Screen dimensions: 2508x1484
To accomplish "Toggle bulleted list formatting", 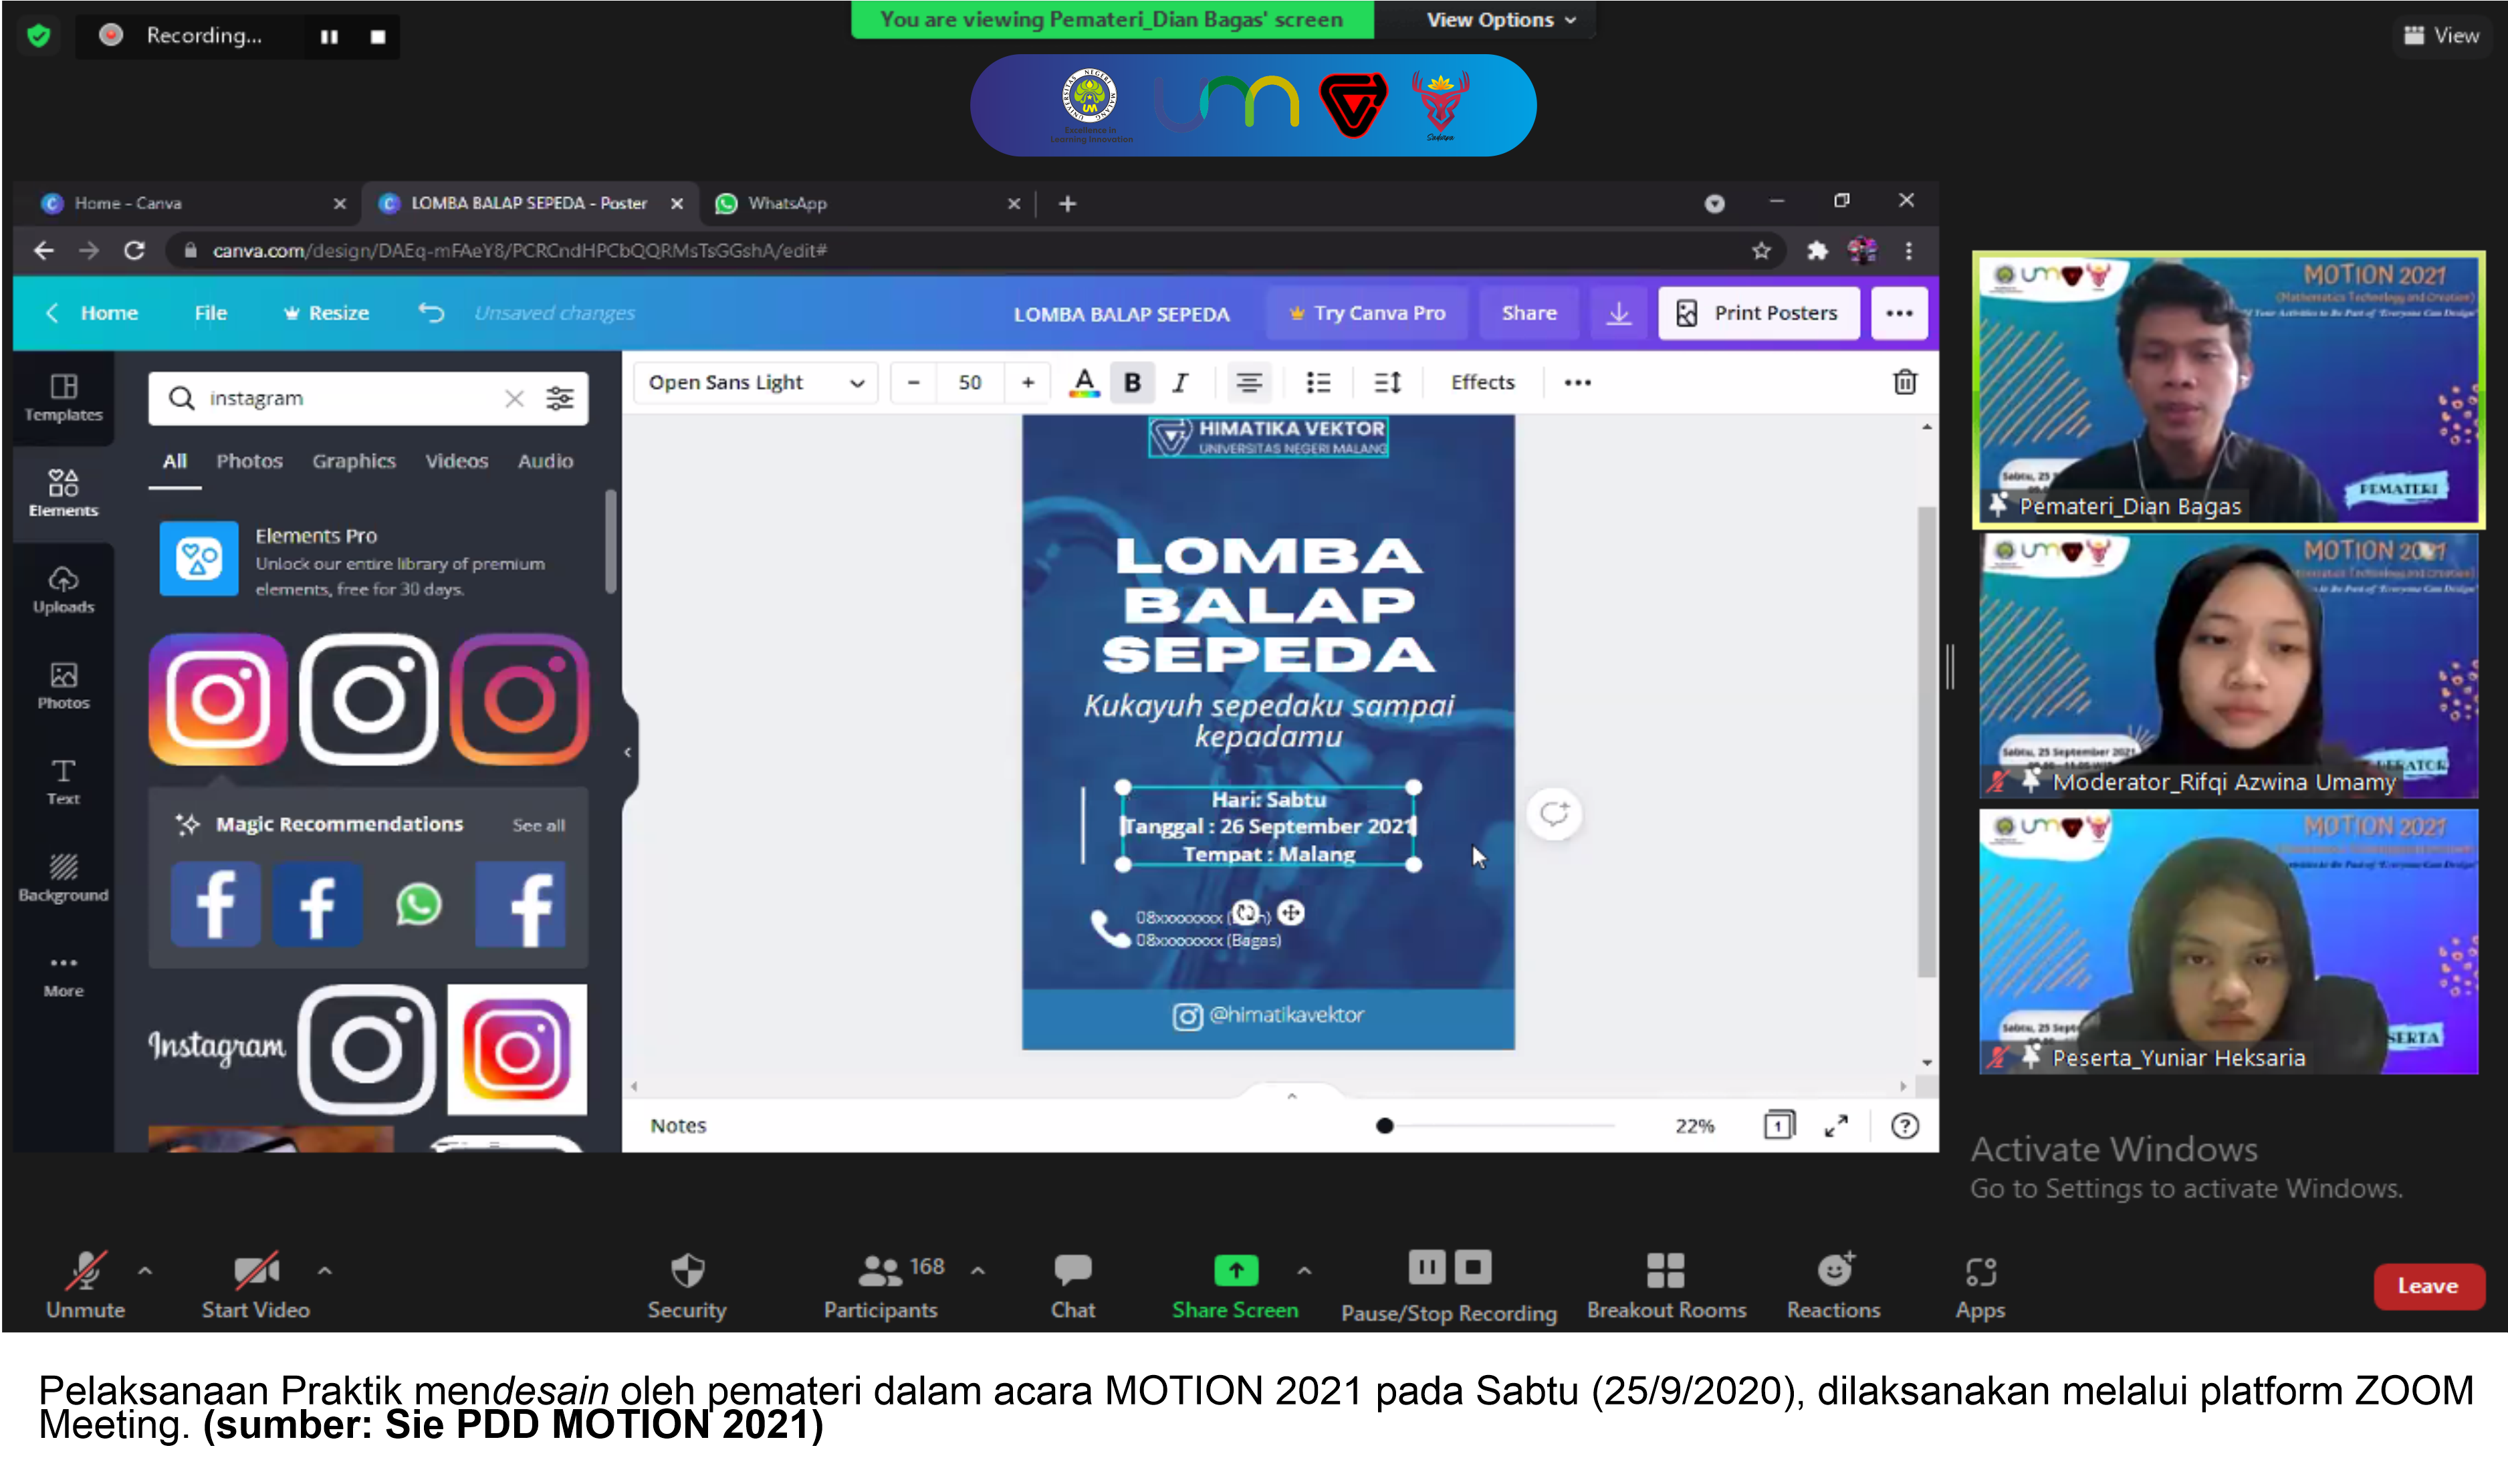I will (1318, 382).
